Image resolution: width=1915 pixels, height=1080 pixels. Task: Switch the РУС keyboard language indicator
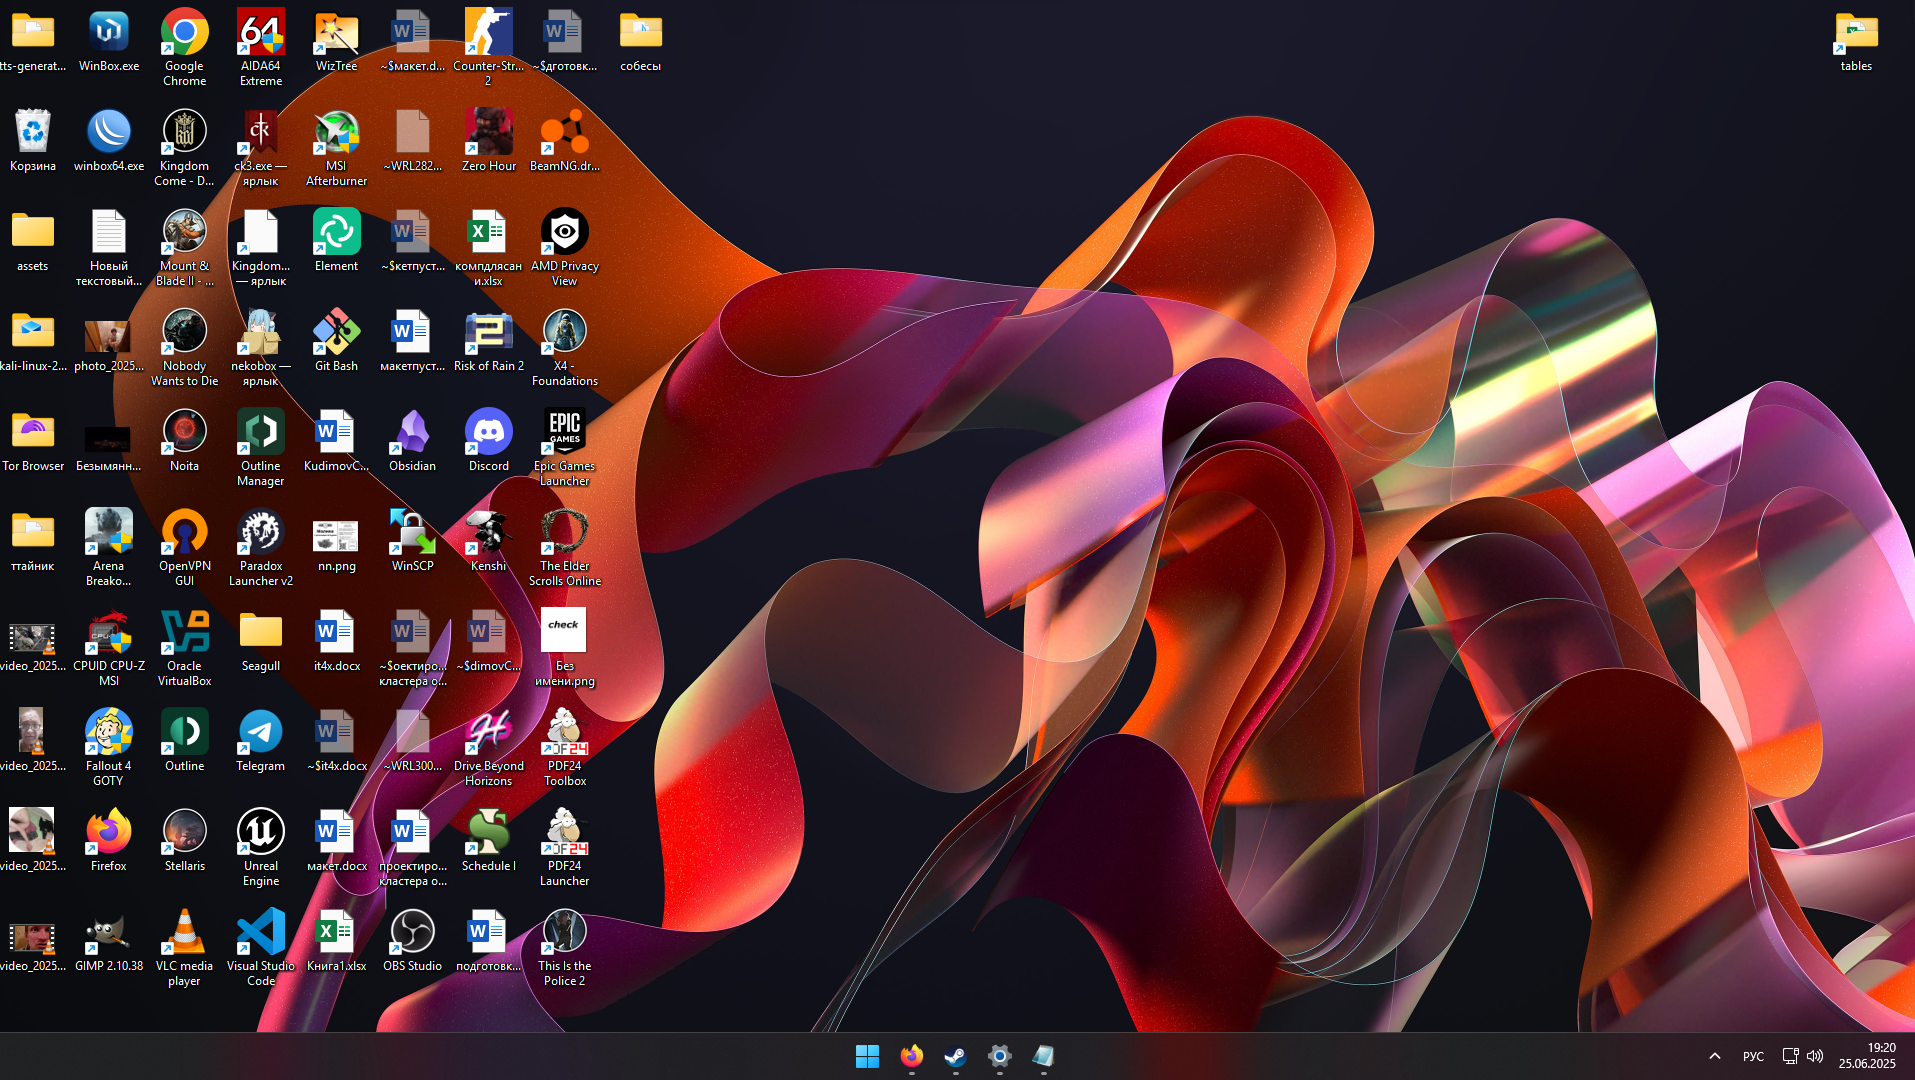coord(1753,1056)
